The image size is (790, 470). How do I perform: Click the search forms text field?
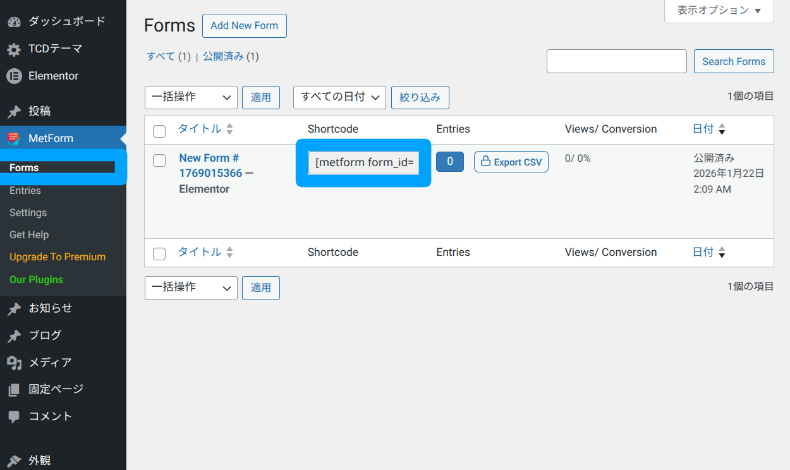[617, 61]
